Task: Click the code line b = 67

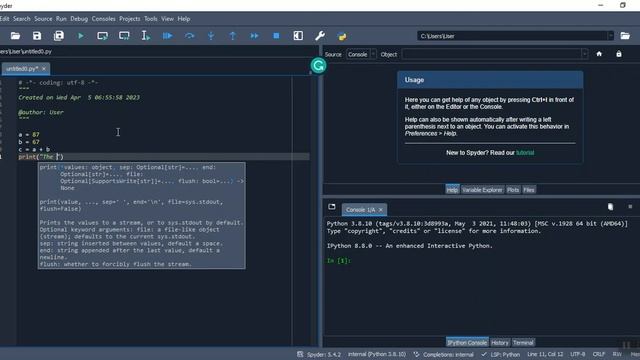Action: (x=29, y=142)
